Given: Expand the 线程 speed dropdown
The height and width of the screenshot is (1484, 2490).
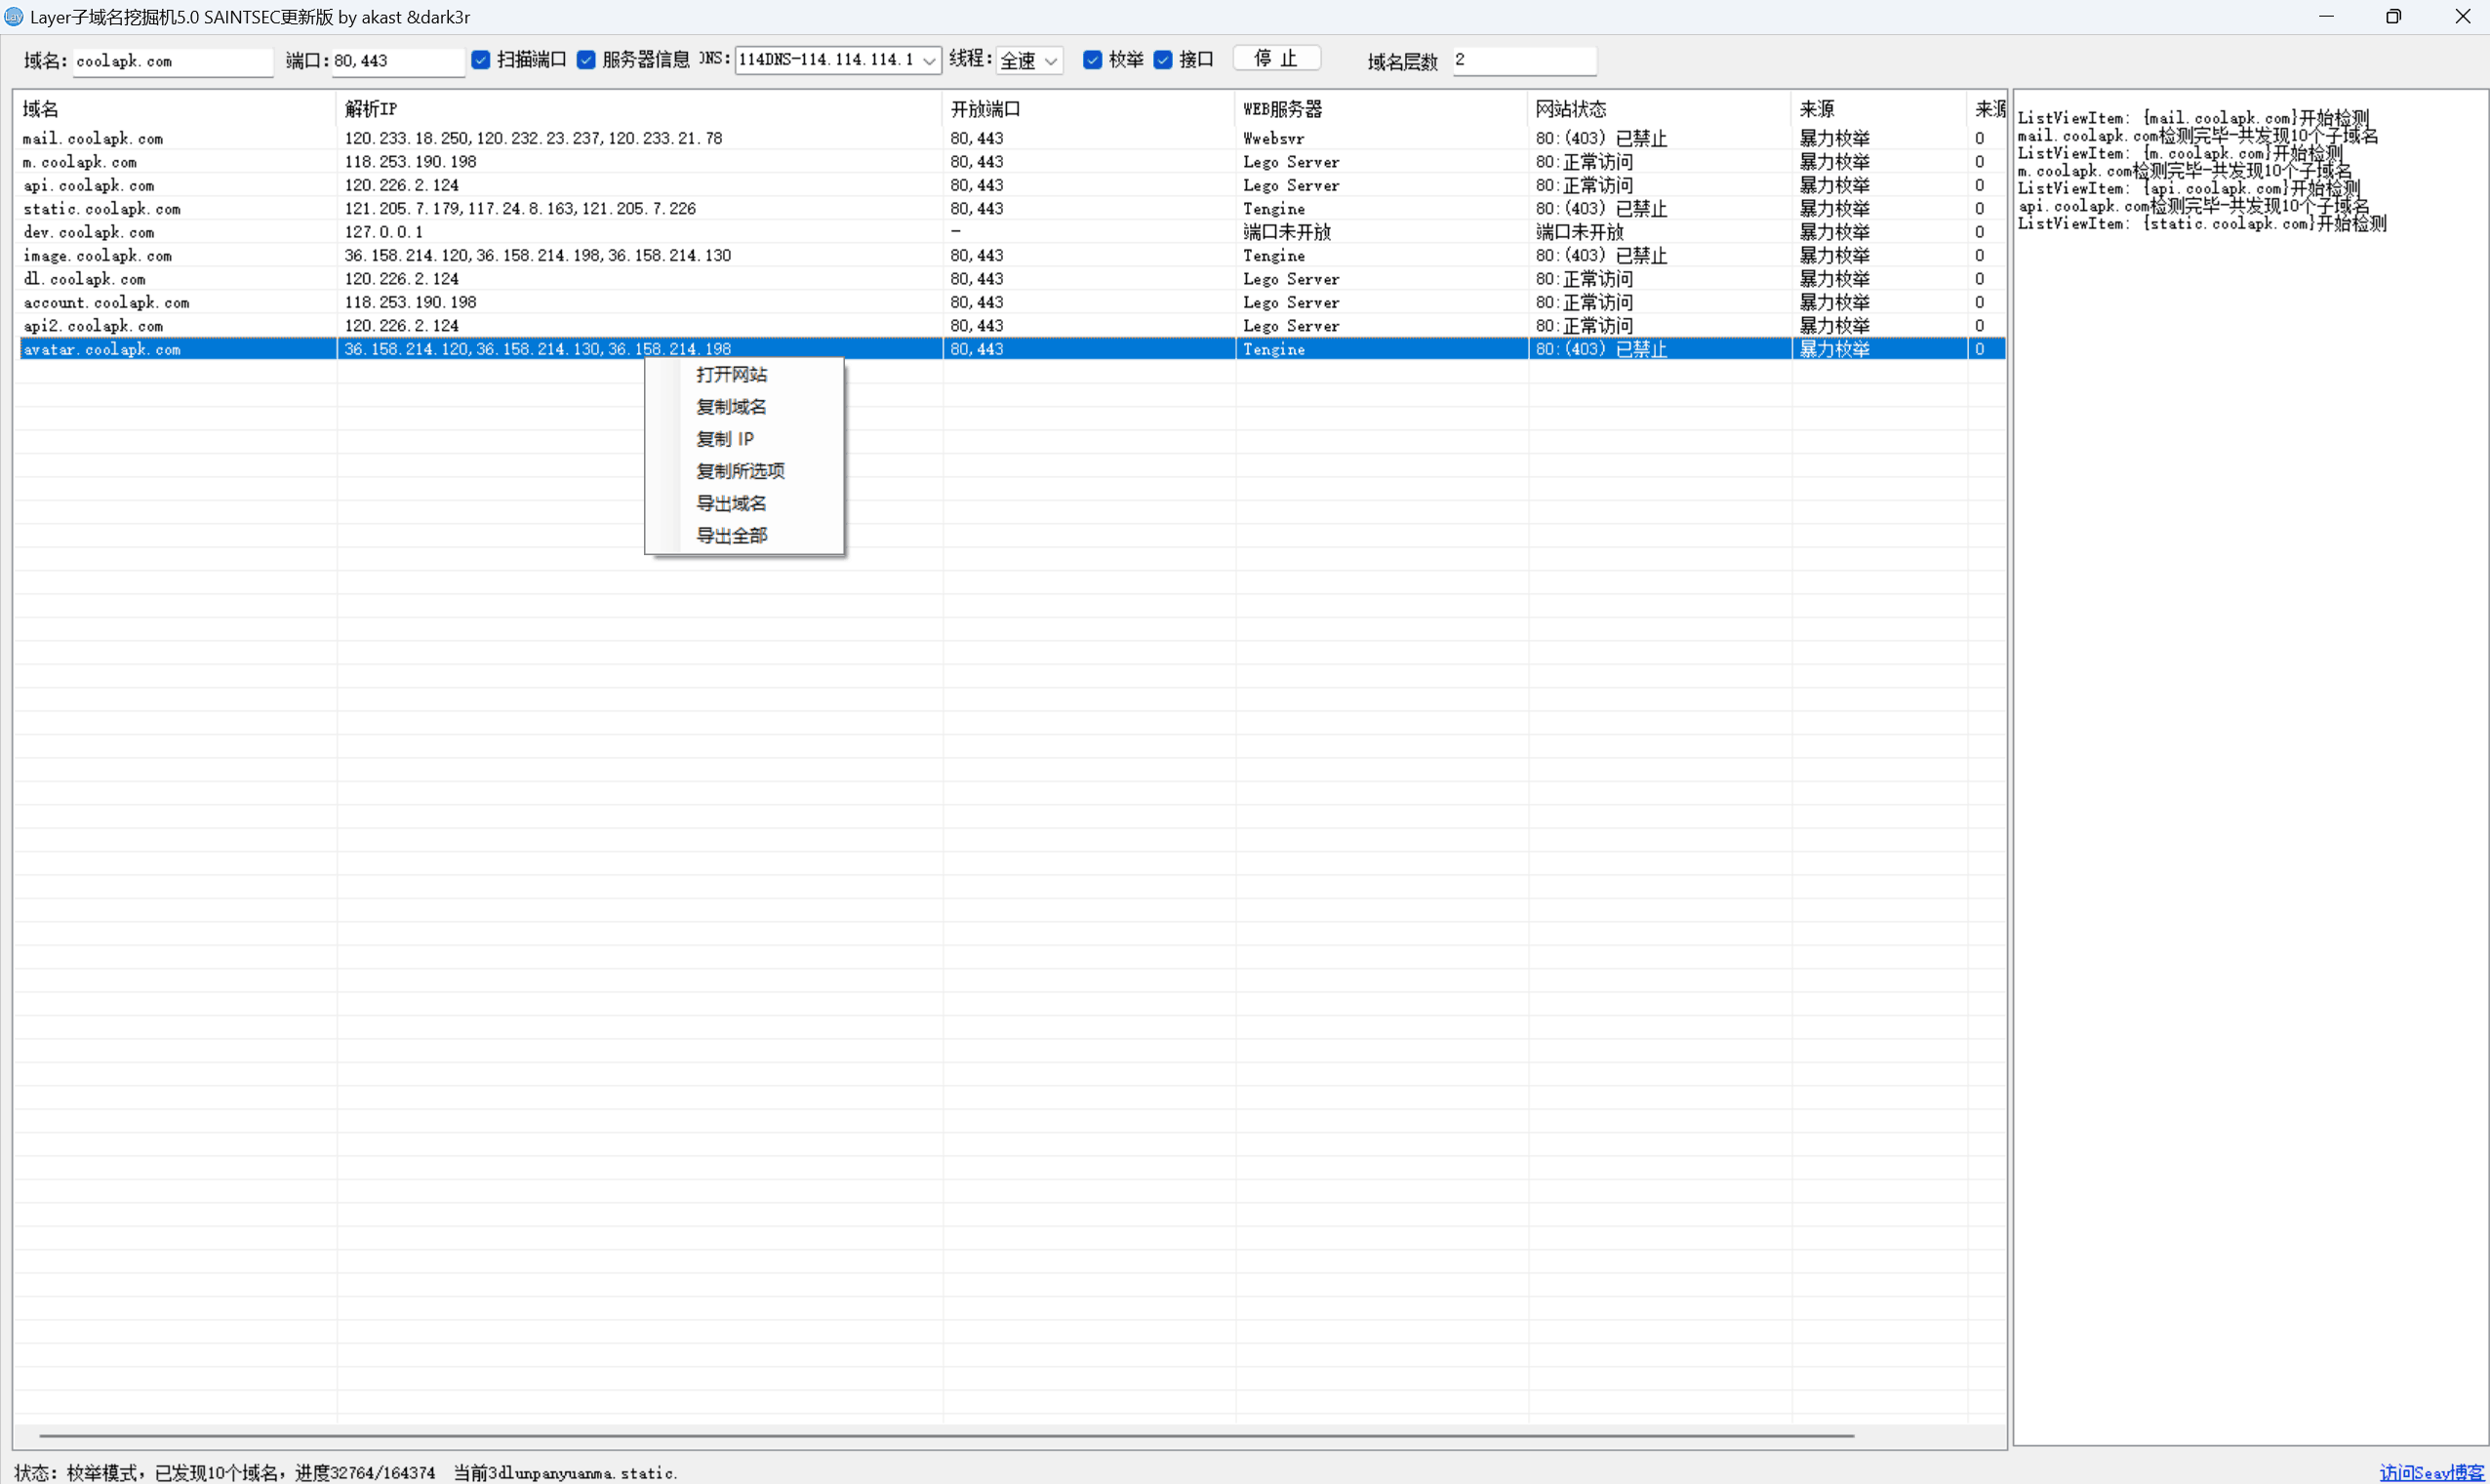Looking at the screenshot, I should pos(1050,61).
